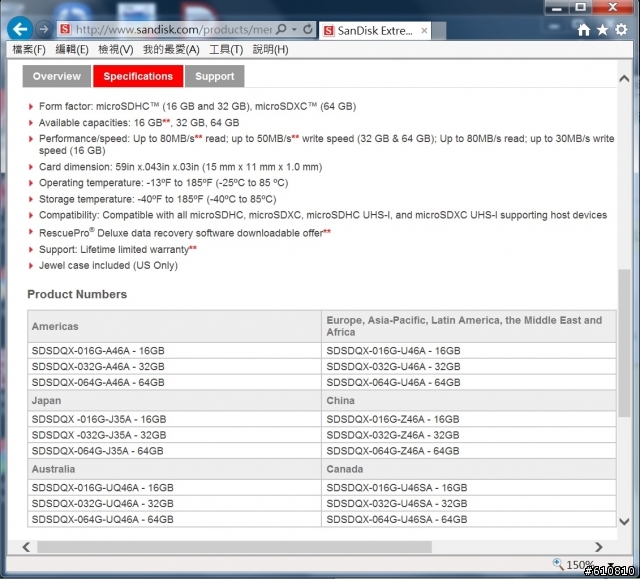This screenshot has width=640, height=579.
Task: Open Favorites with the star icon
Action: 602,29
